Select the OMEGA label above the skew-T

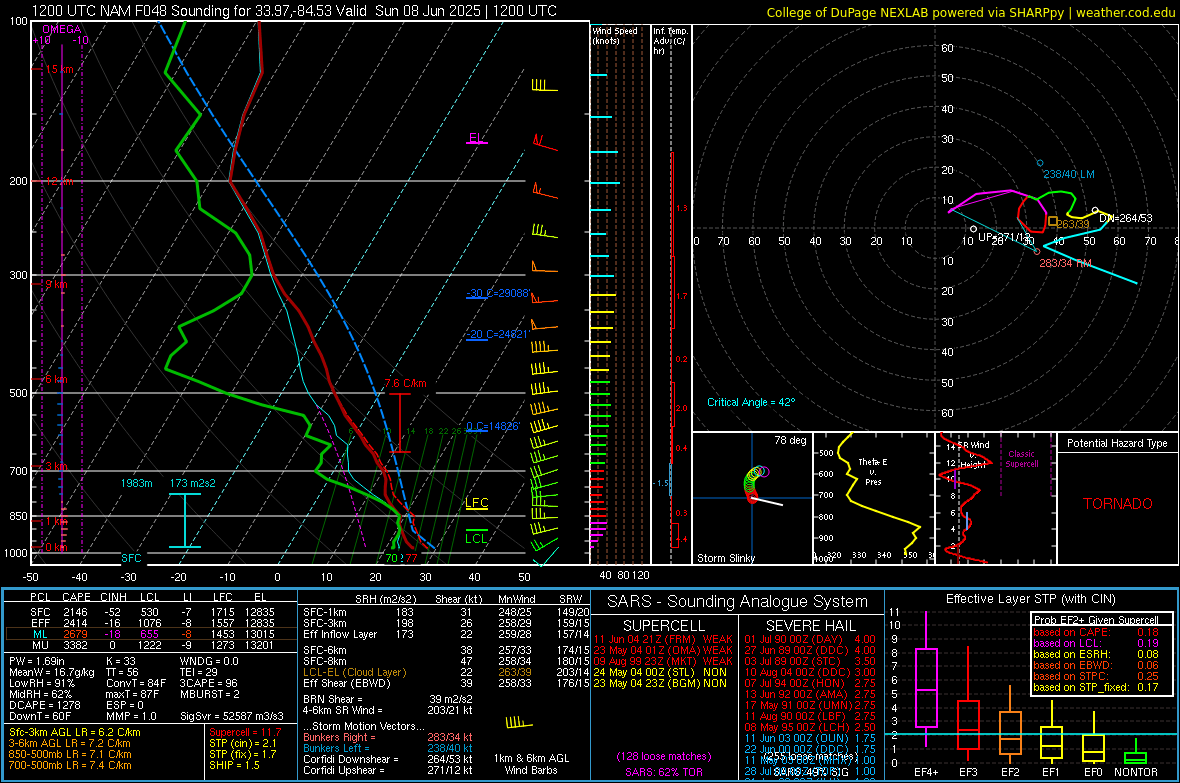click(61, 29)
